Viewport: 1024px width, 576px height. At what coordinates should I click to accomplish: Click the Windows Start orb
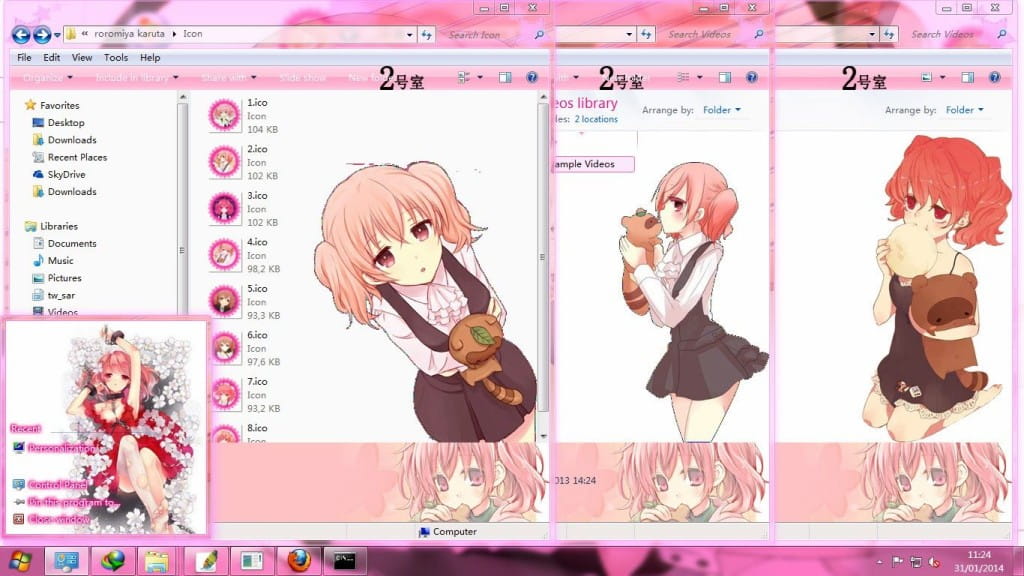pyautogui.click(x=21, y=559)
